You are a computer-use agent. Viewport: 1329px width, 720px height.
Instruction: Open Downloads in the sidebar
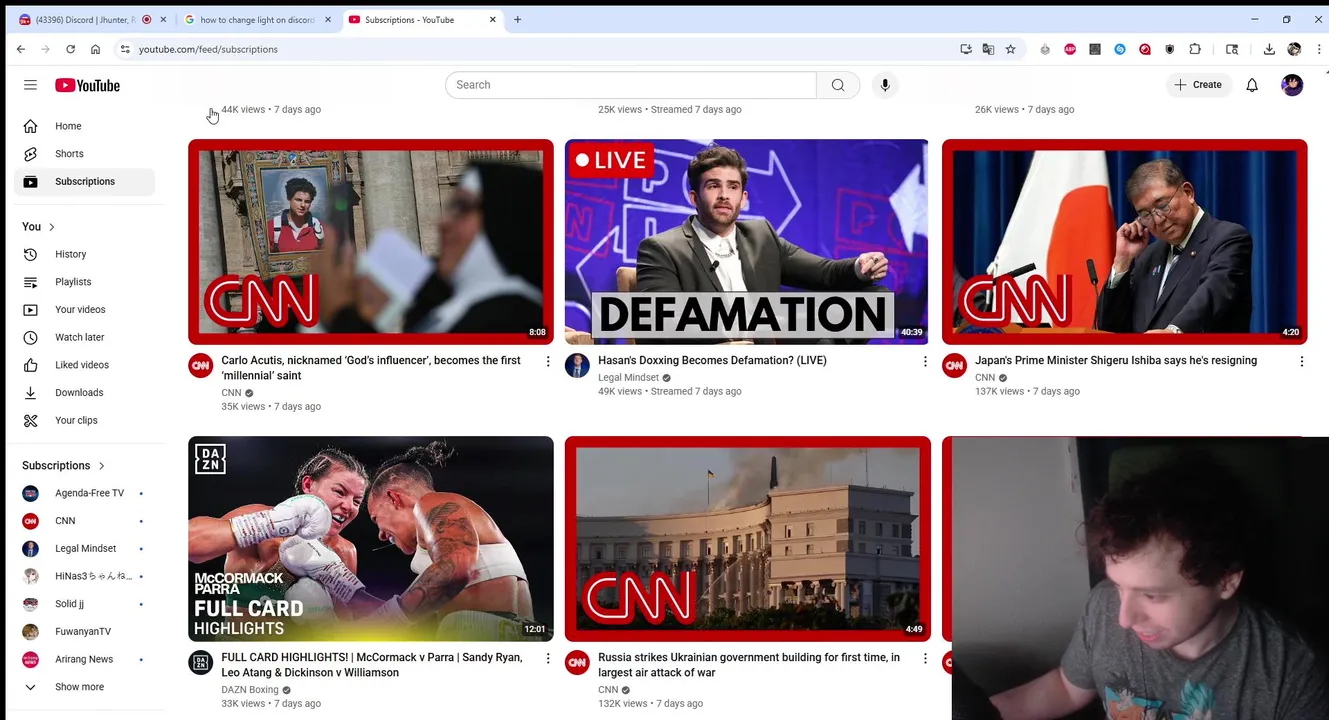coord(86,393)
